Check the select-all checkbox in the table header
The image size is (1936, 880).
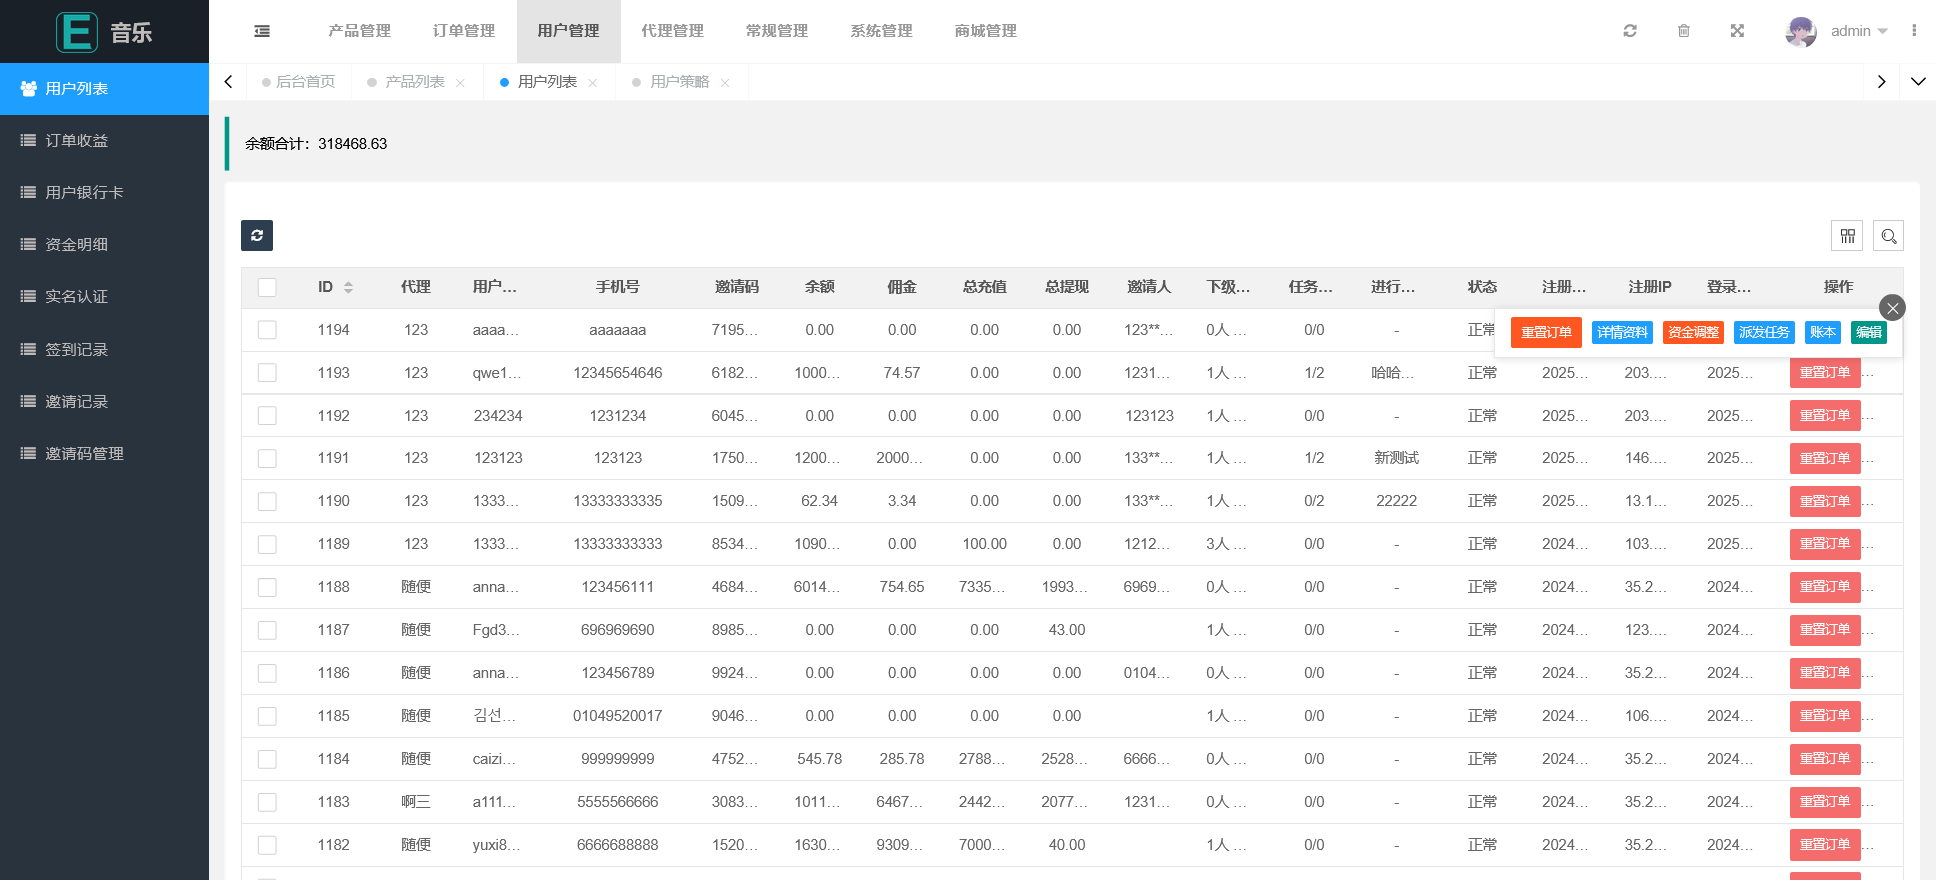(267, 287)
